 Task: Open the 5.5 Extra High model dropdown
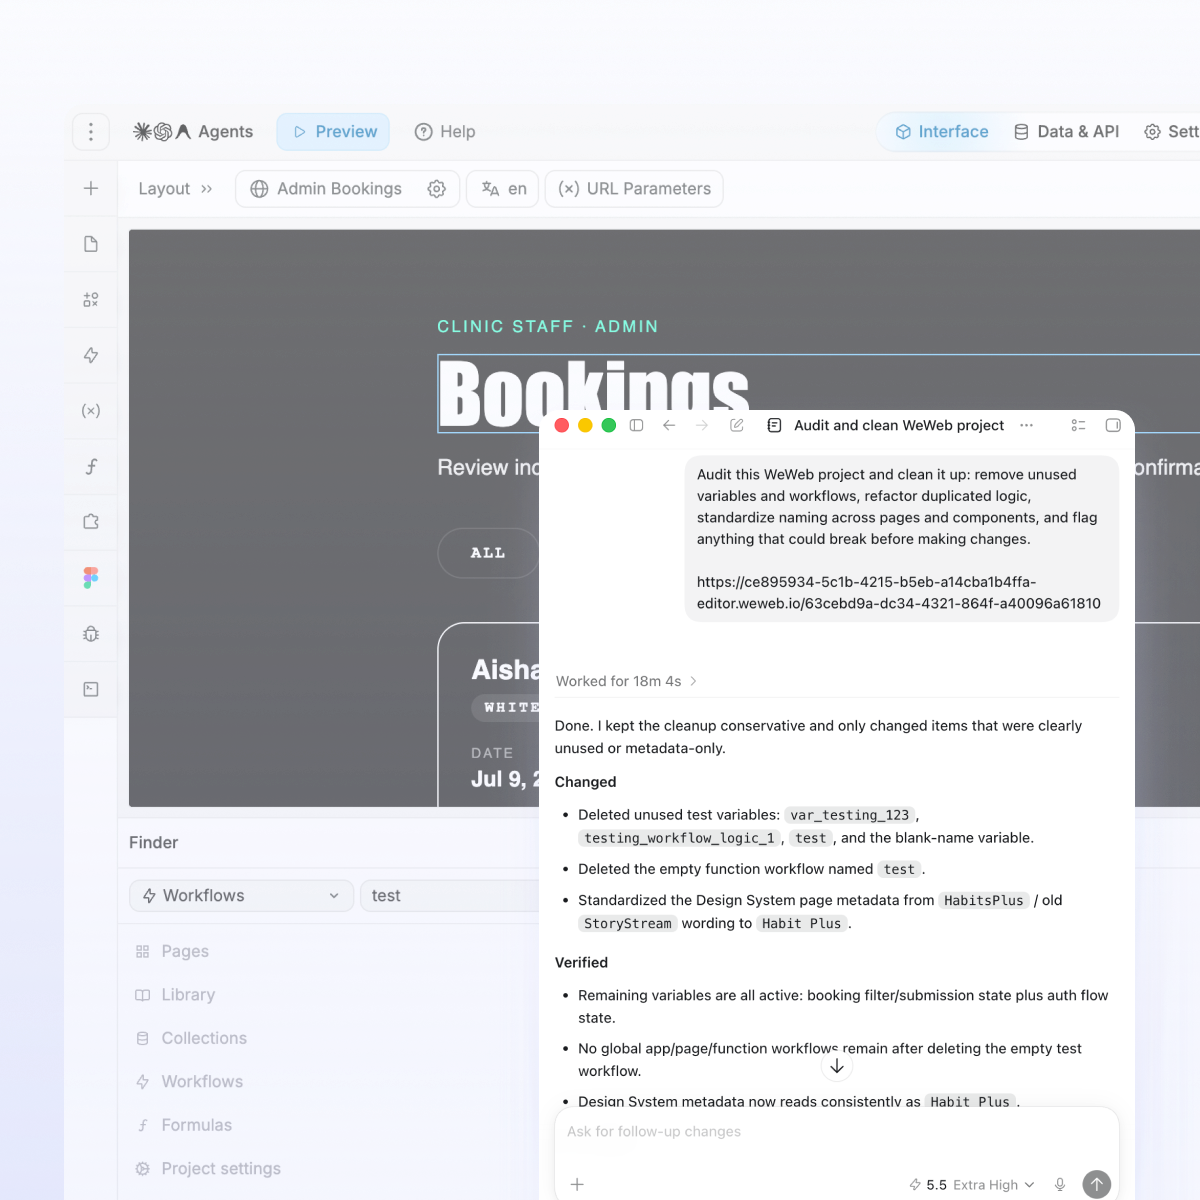click(x=971, y=1184)
